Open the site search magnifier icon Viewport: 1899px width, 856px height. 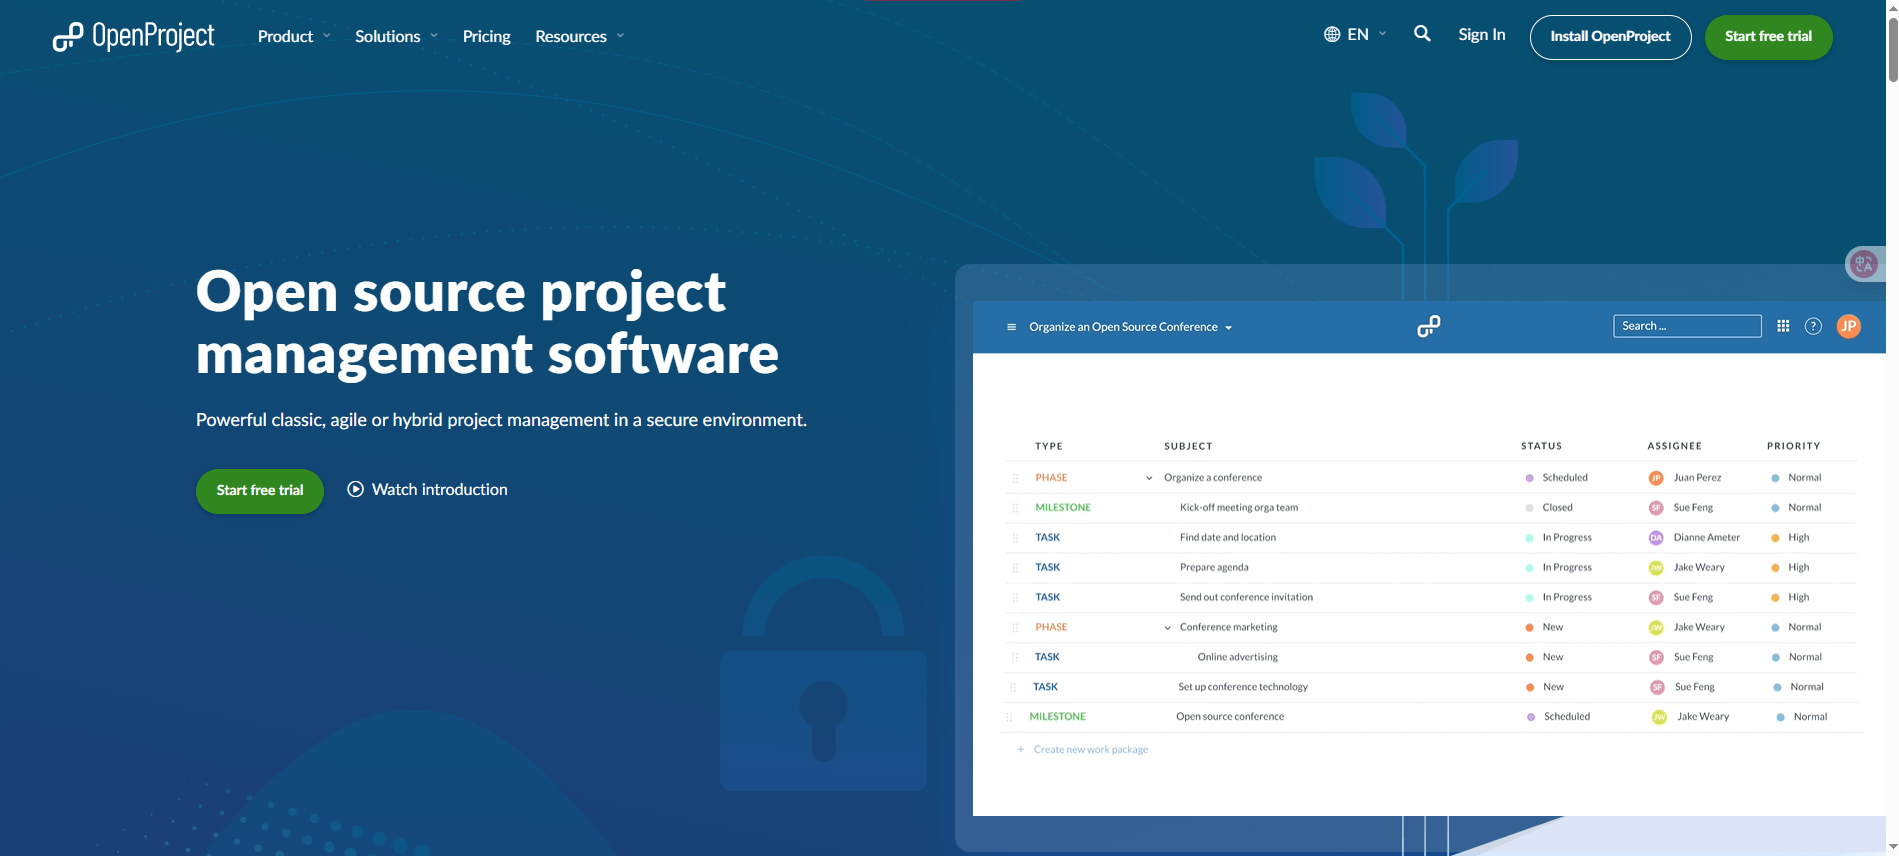pyautogui.click(x=1422, y=34)
